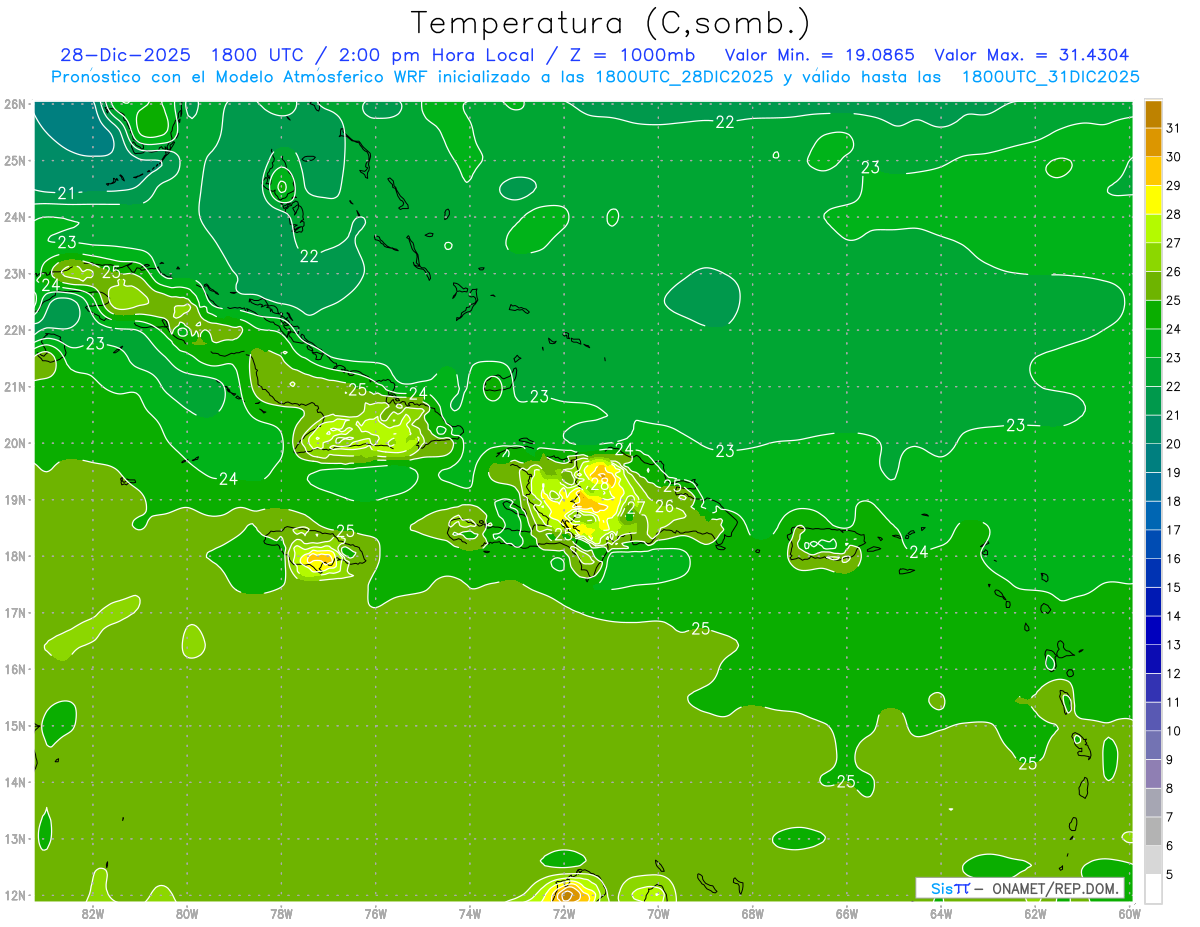
Task: Click the 'Valor Min. = 19.0865' readout
Action: coord(819,55)
